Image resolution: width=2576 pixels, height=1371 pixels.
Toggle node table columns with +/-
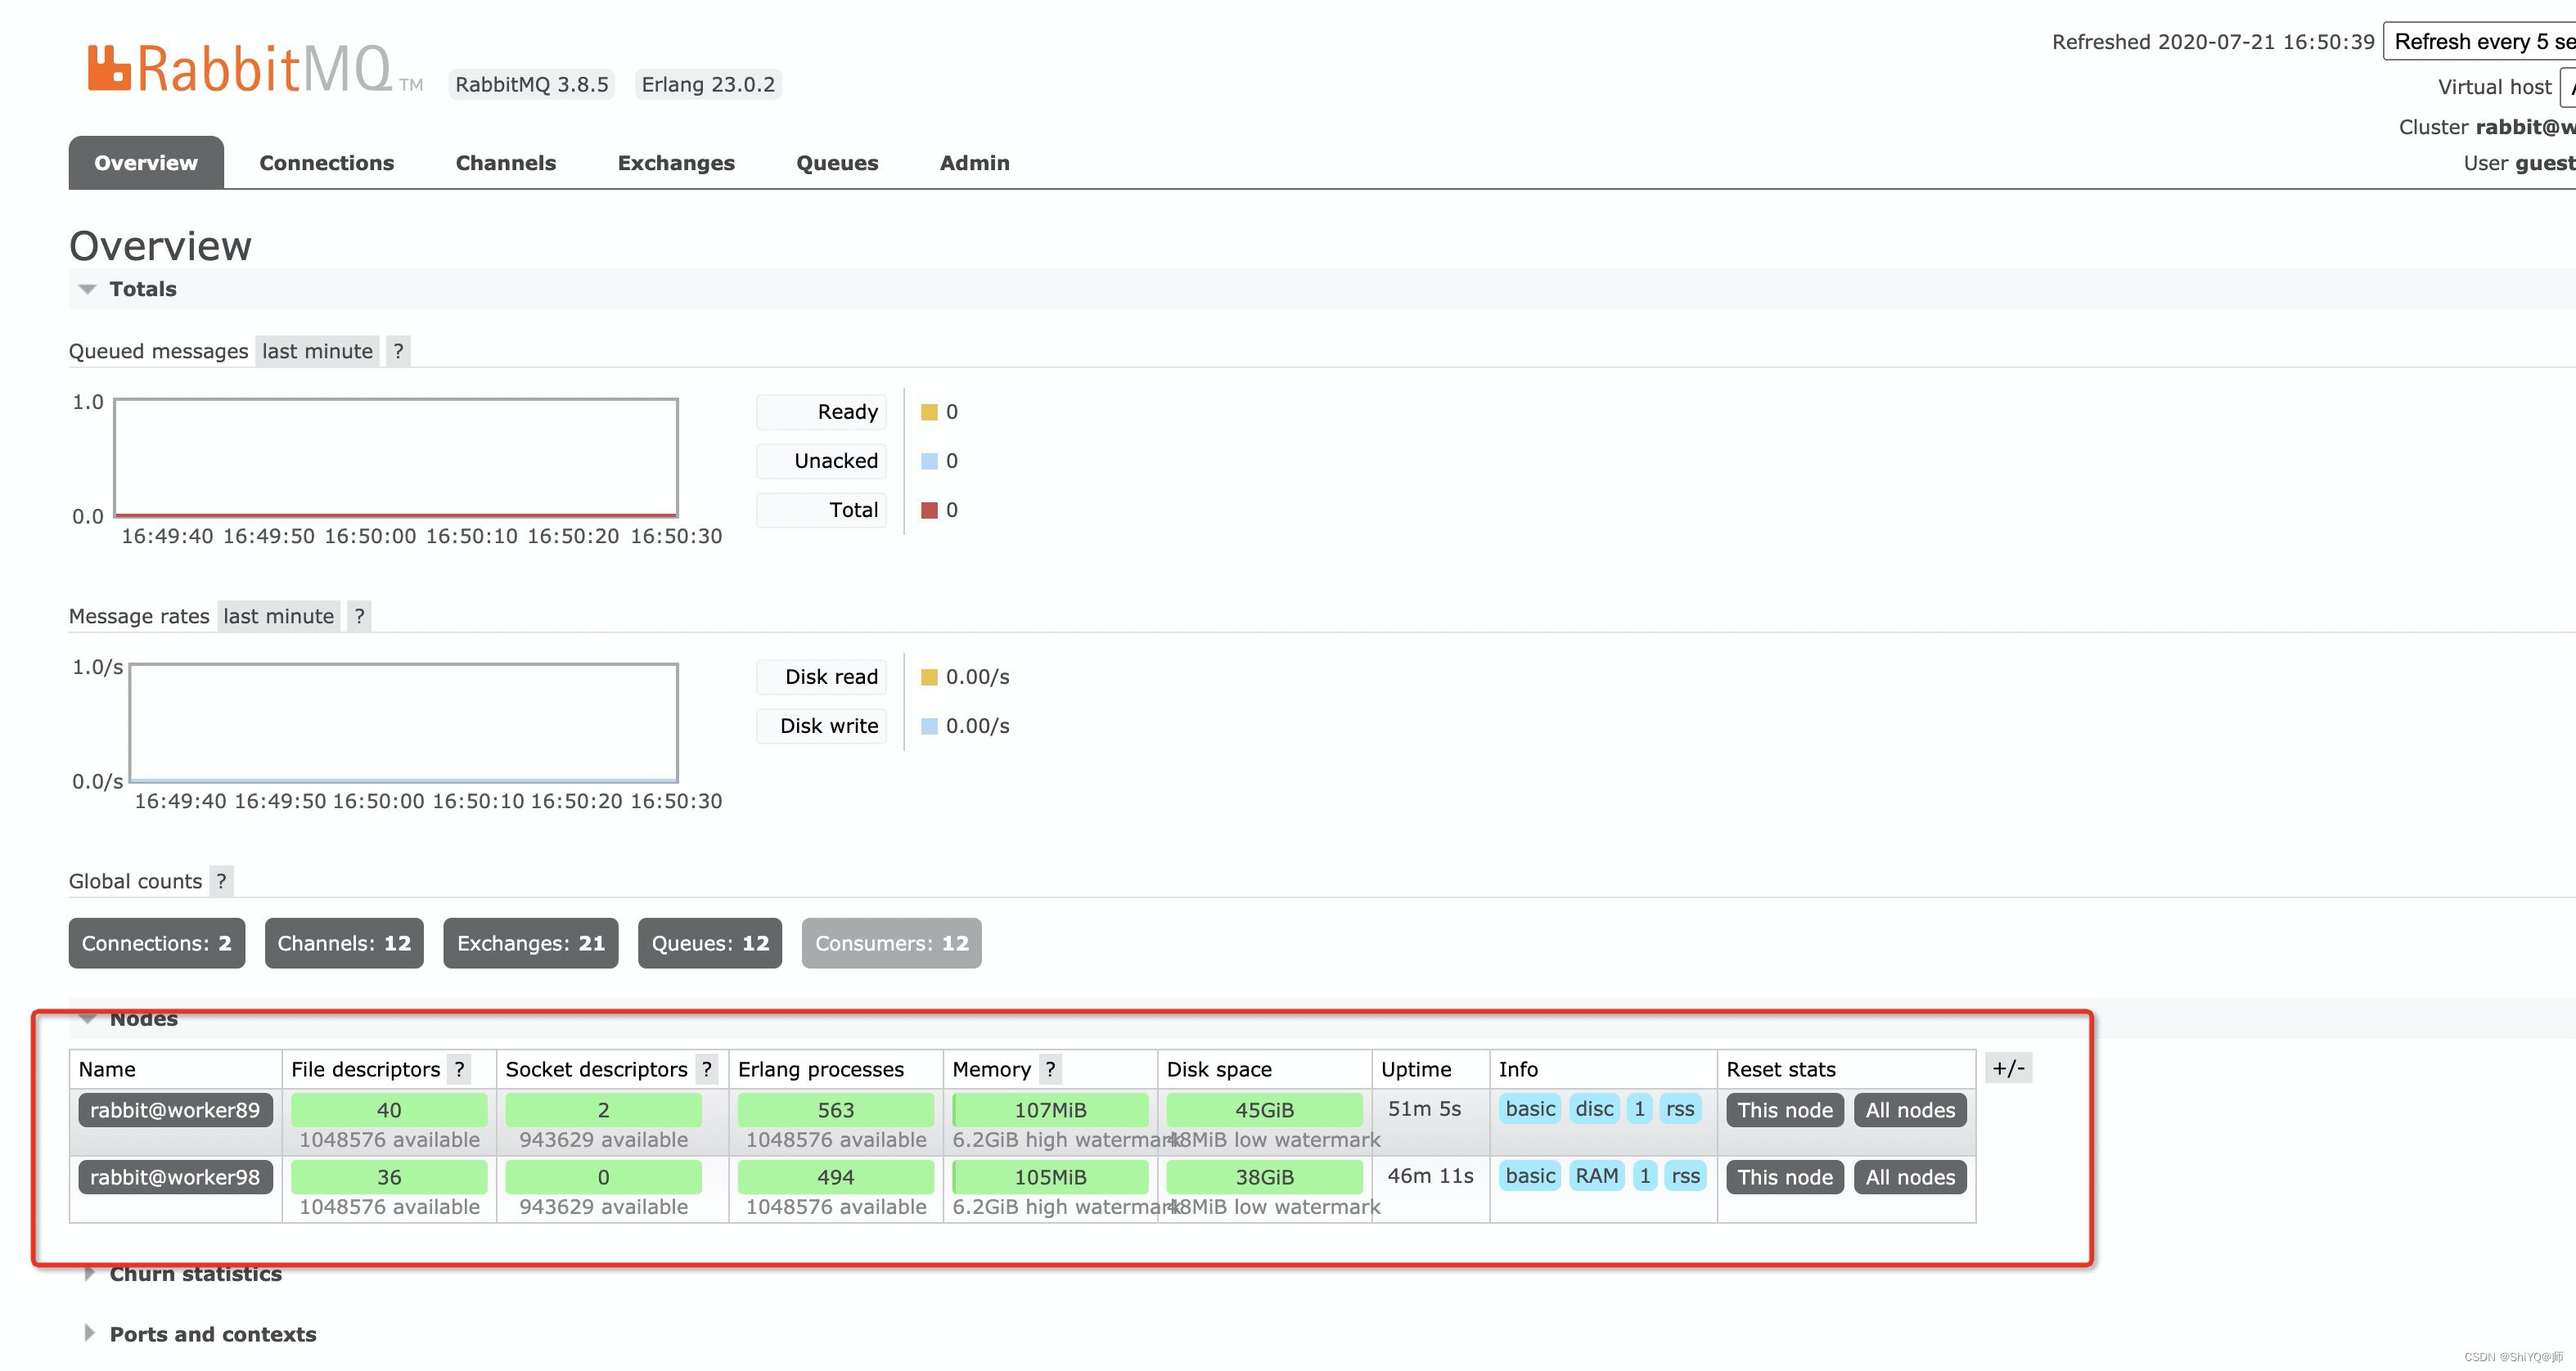click(x=2008, y=1068)
